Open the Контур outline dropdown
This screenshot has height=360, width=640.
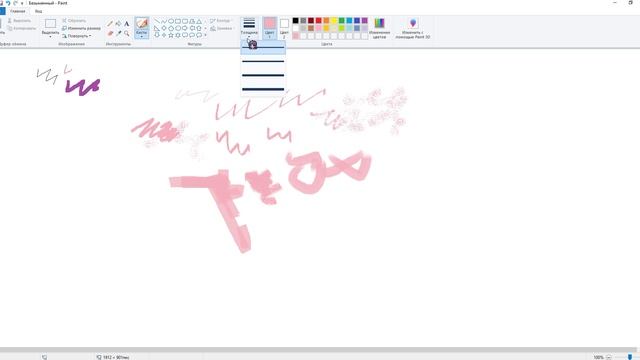pyautogui.click(x=221, y=20)
